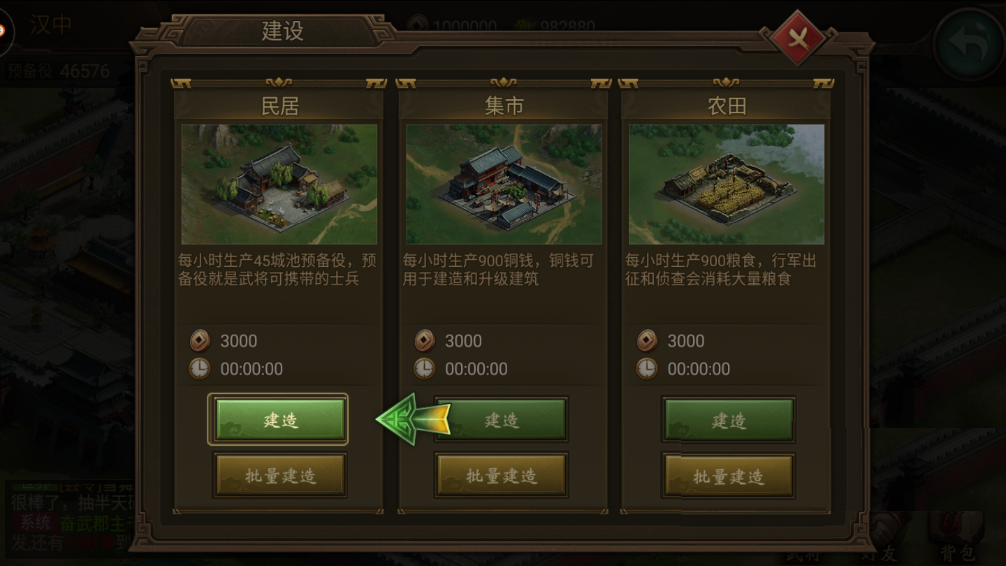The width and height of the screenshot is (1006, 566).
Task: Select 批量建造 for 集市
Action: [501, 475]
